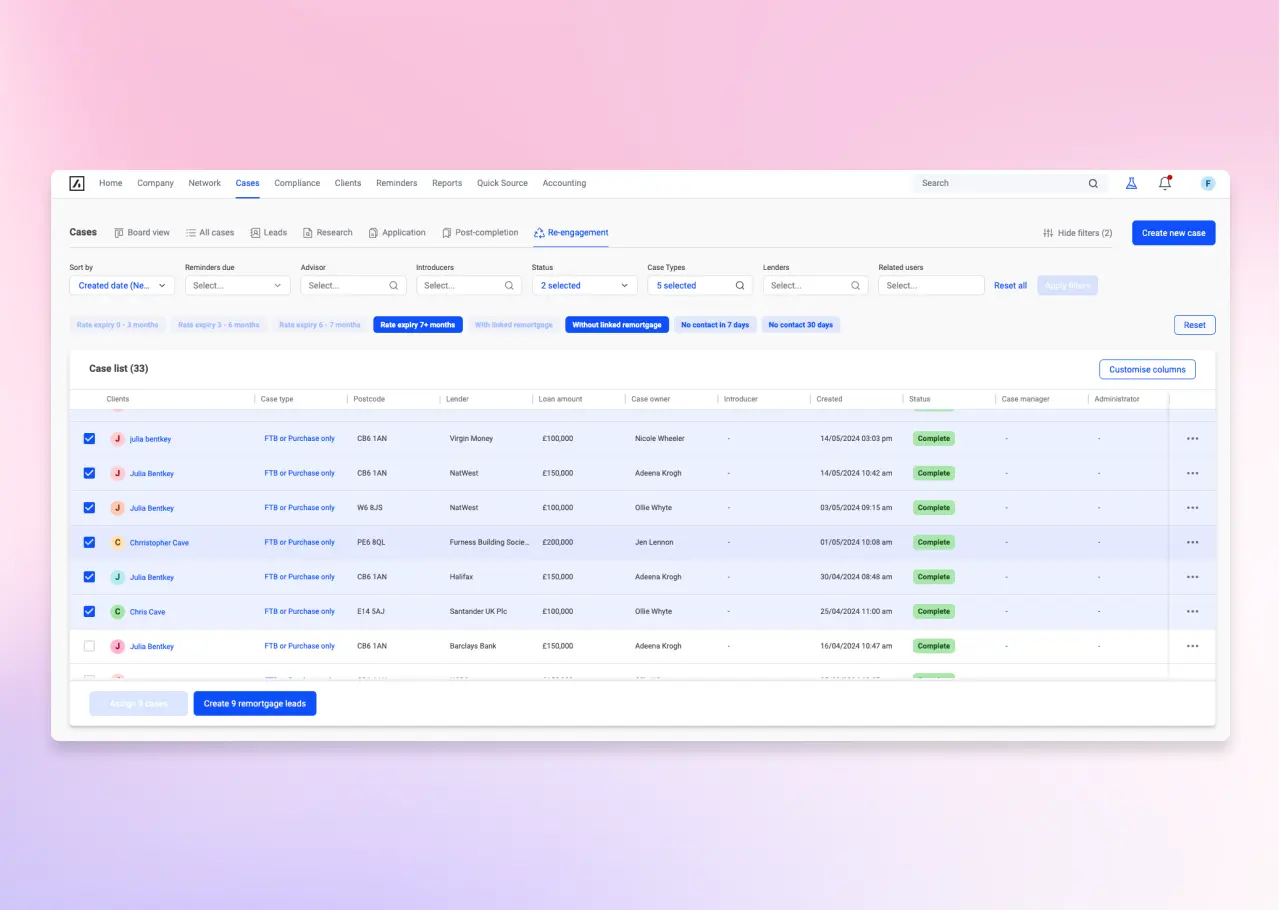The width and height of the screenshot is (1280, 910).
Task: Click the Create new case button
Action: click(x=1174, y=233)
